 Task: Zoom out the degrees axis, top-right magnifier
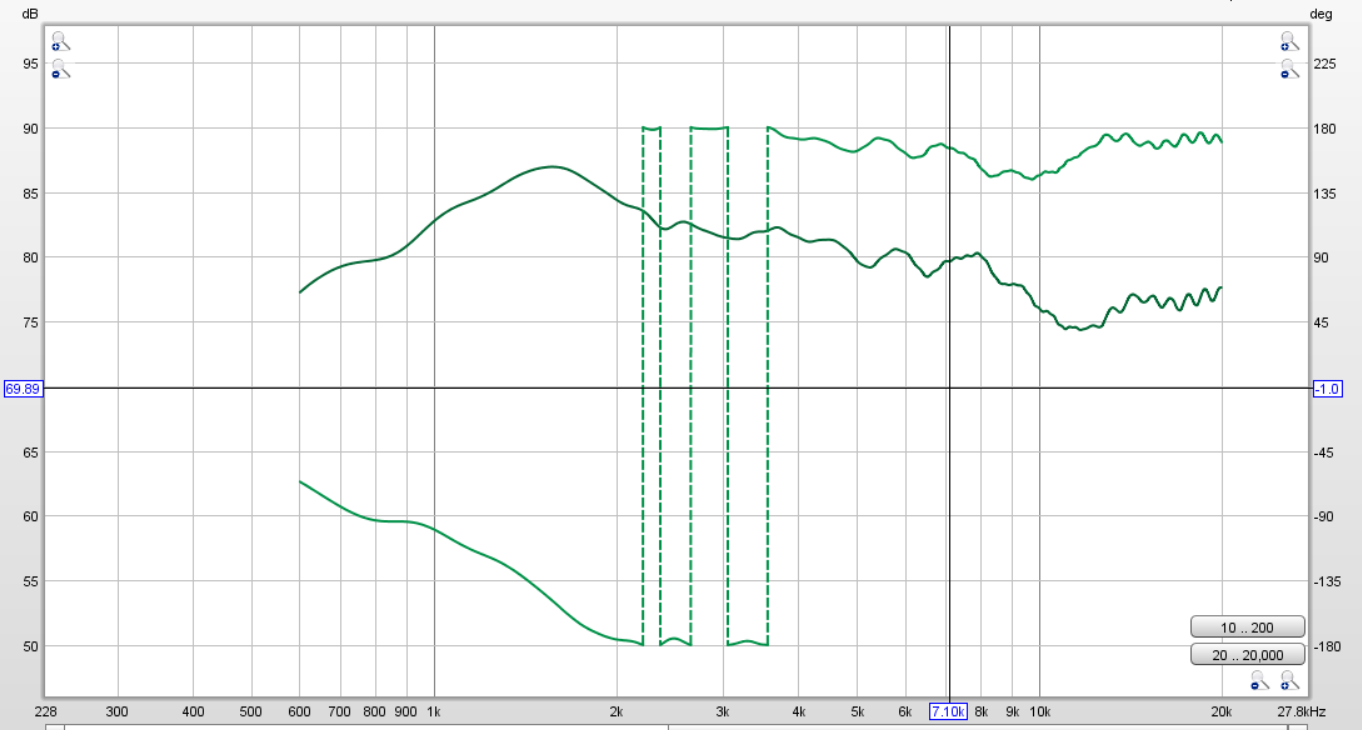tap(1290, 69)
